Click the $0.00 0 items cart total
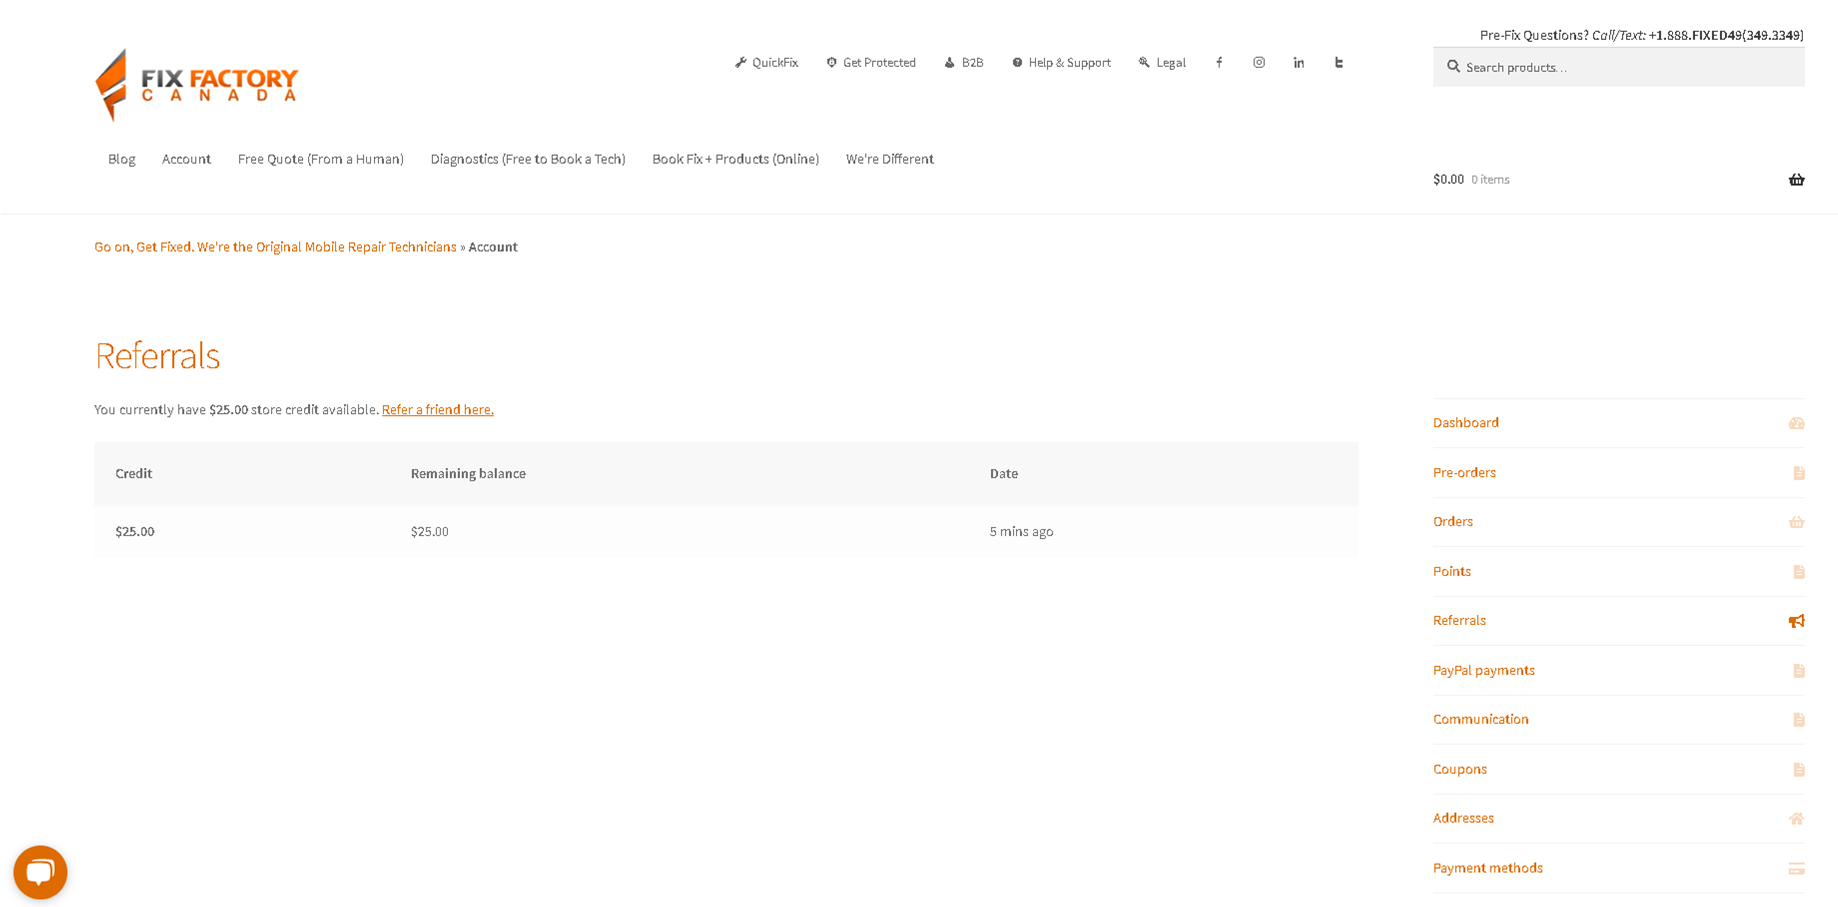 [x=1471, y=180]
